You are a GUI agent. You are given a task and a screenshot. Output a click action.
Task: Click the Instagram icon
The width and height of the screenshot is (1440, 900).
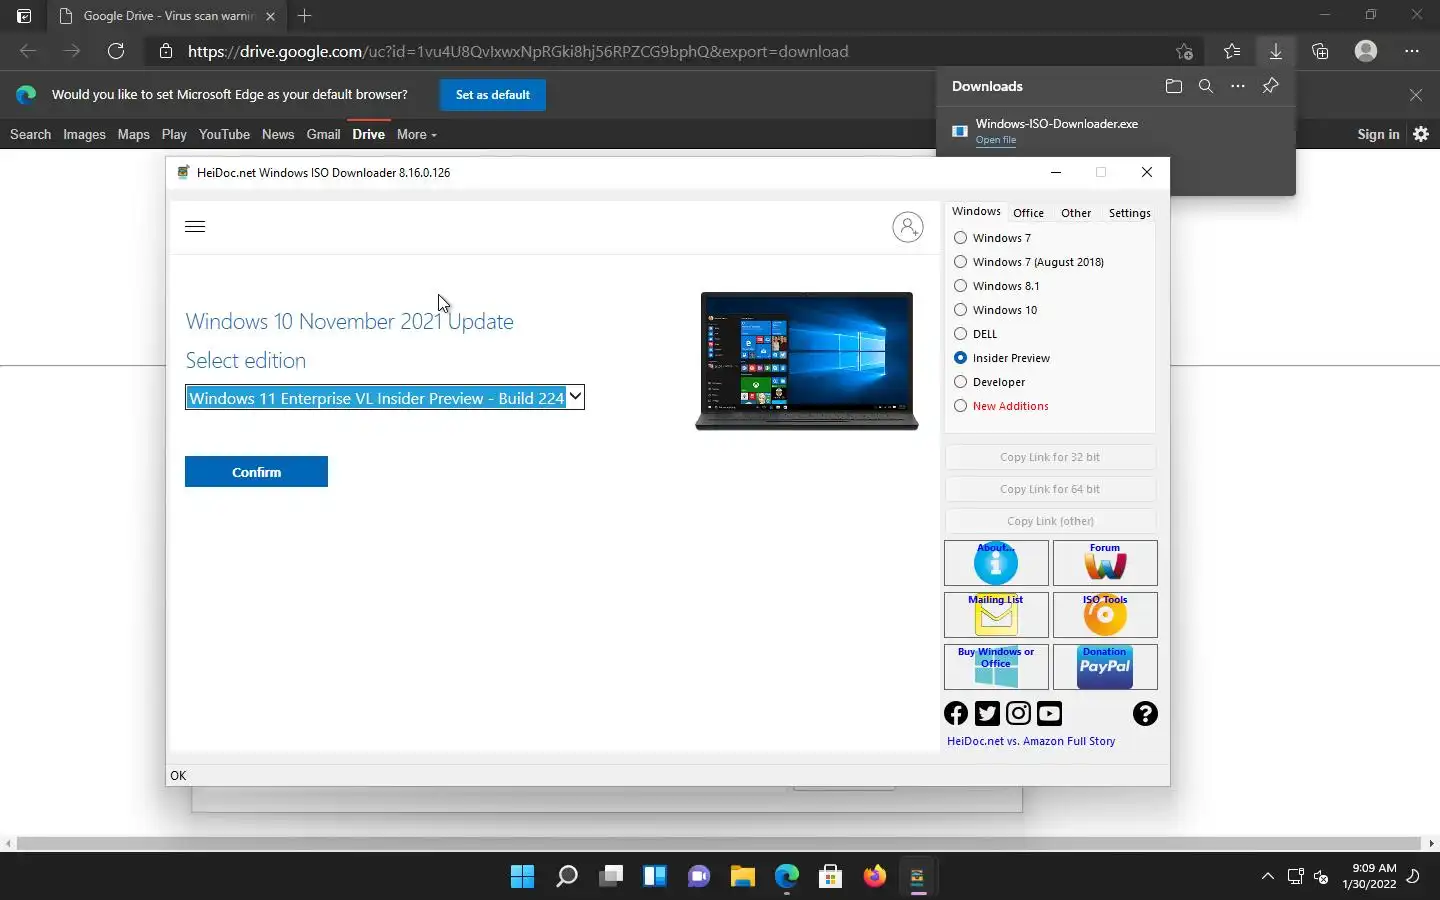point(1018,713)
